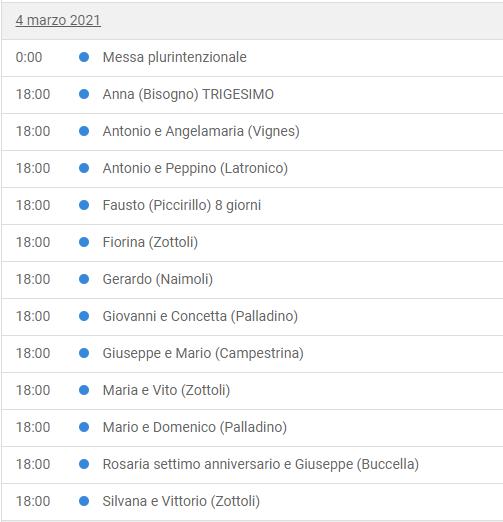503x522 pixels.
Task: Open Anna (Bisogno) TRIGESIMO event
Action: [188, 94]
